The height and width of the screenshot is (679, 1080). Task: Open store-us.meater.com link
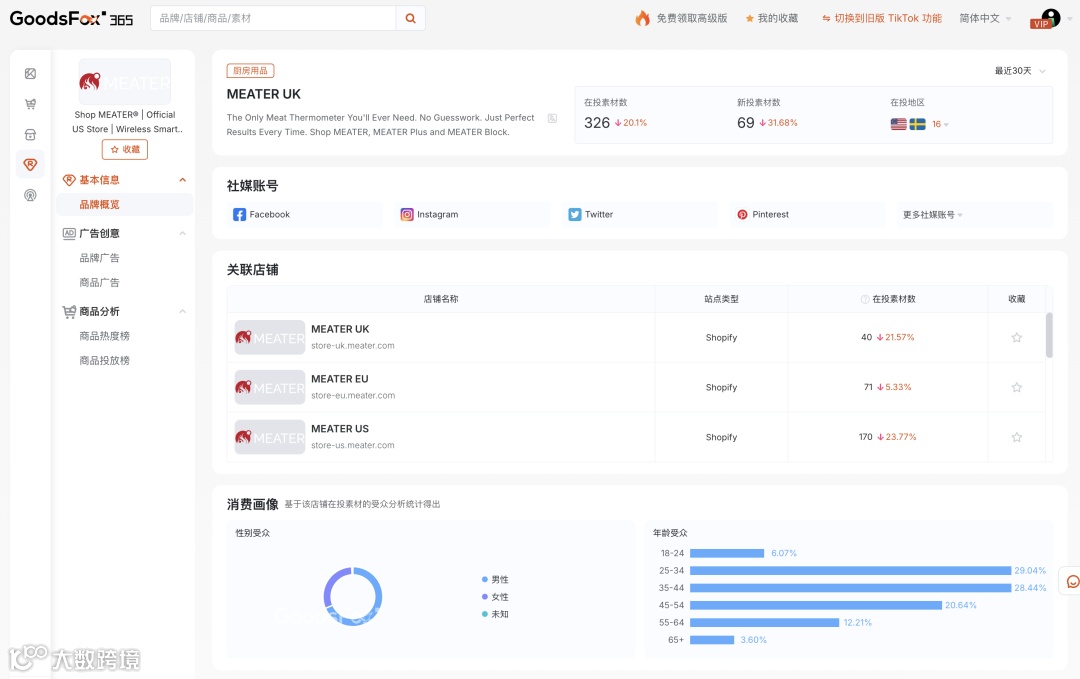pos(353,446)
